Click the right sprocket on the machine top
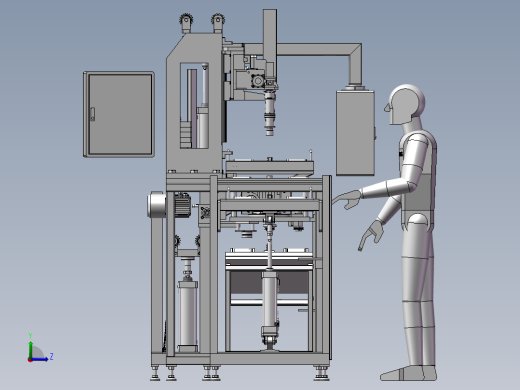520x390 pixels. point(218,20)
